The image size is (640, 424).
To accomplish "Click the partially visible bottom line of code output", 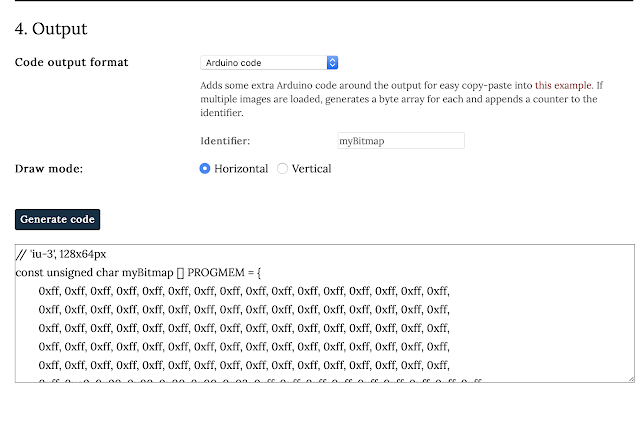I will click(x=260, y=380).
